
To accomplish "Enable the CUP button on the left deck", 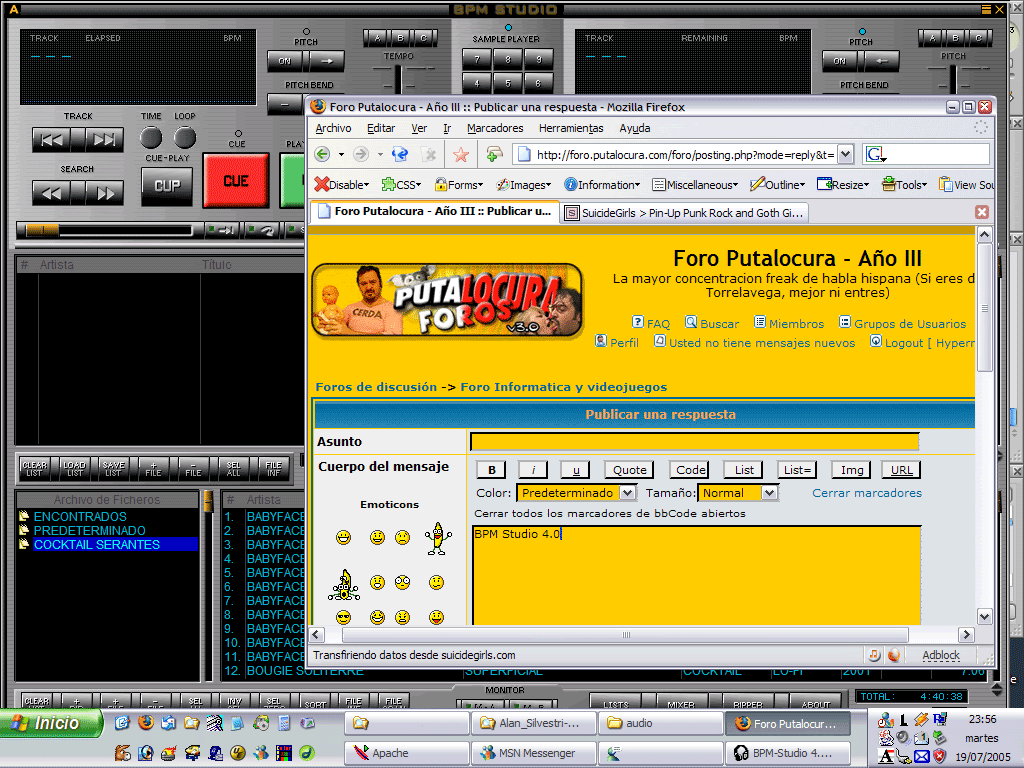I will pos(166,185).
